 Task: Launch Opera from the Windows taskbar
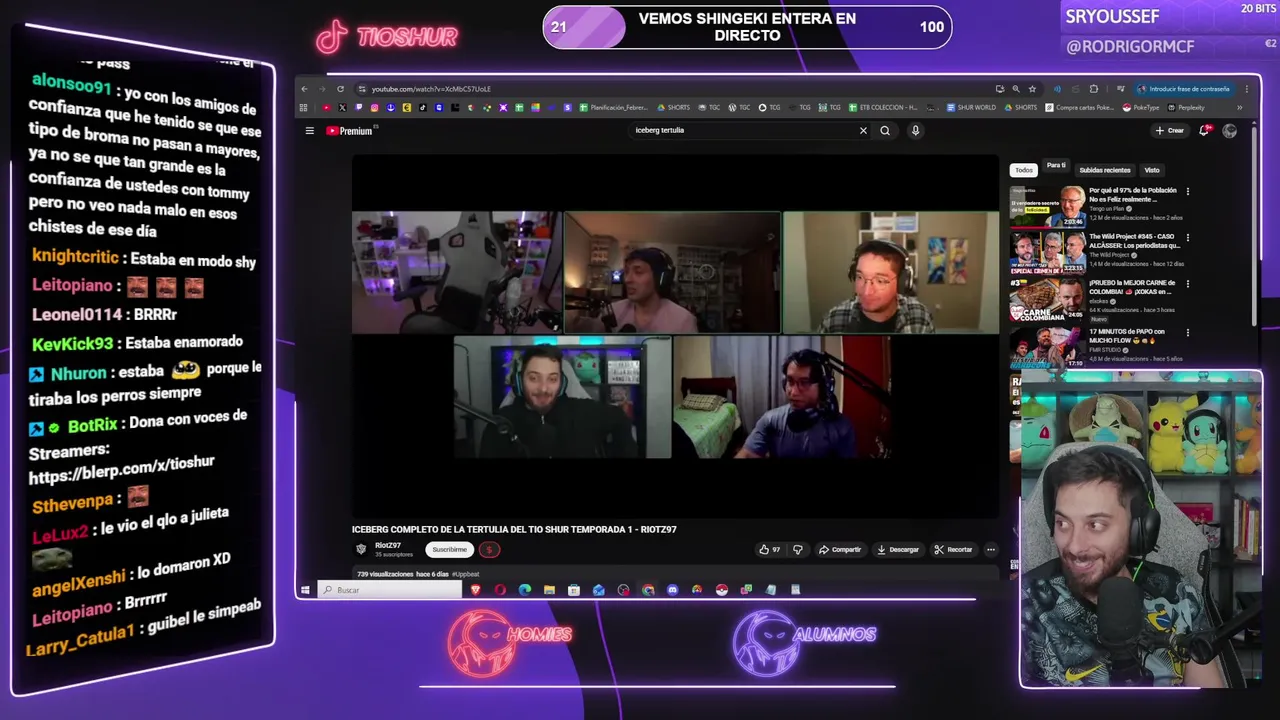pos(500,590)
